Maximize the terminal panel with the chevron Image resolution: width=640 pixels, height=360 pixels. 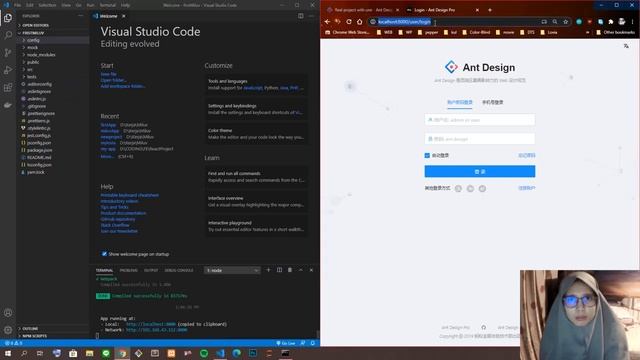pyautogui.click(x=300, y=270)
